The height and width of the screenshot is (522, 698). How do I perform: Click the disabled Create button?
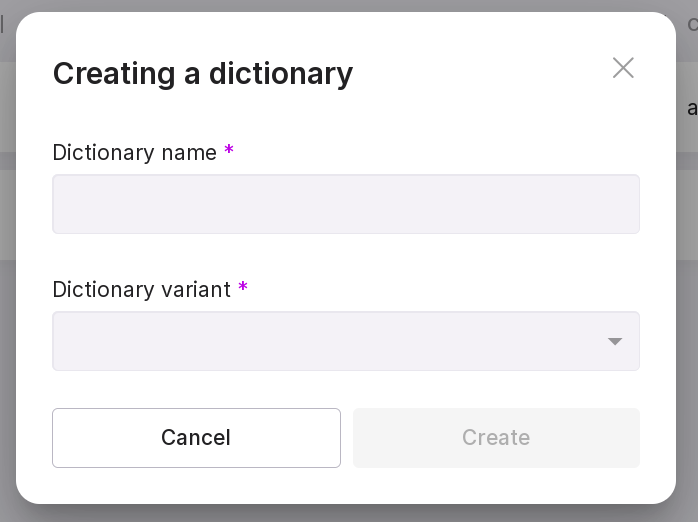(x=496, y=438)
